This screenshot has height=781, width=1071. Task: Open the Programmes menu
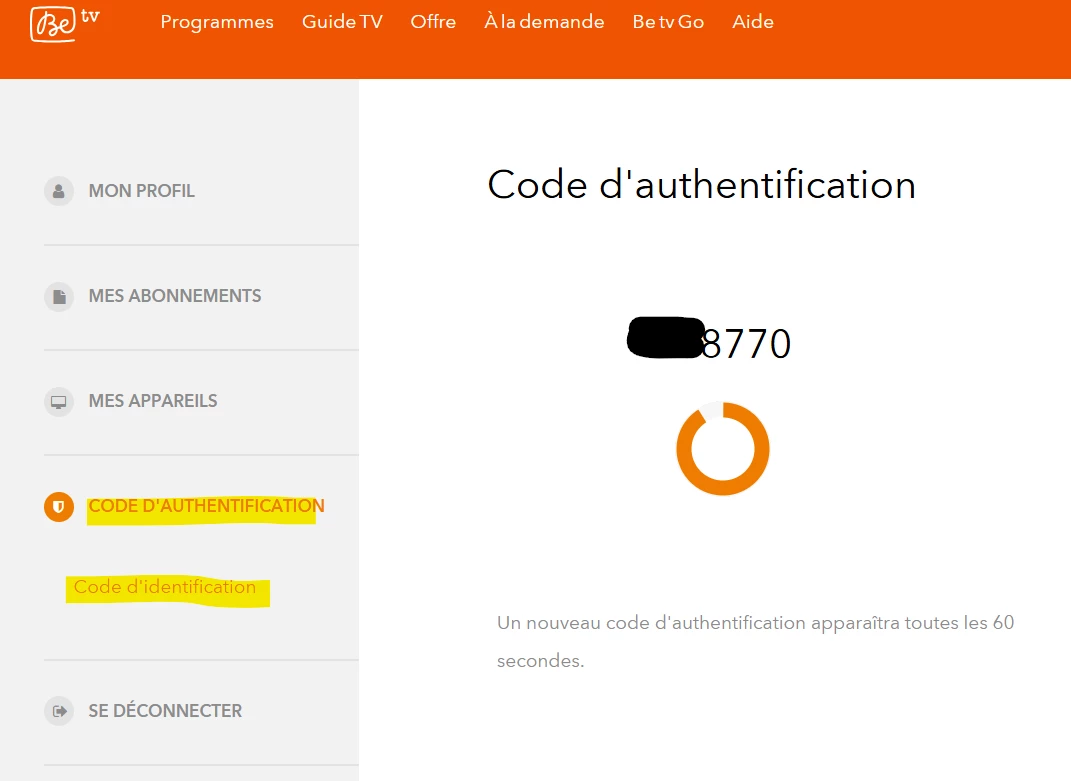(217, 22)
